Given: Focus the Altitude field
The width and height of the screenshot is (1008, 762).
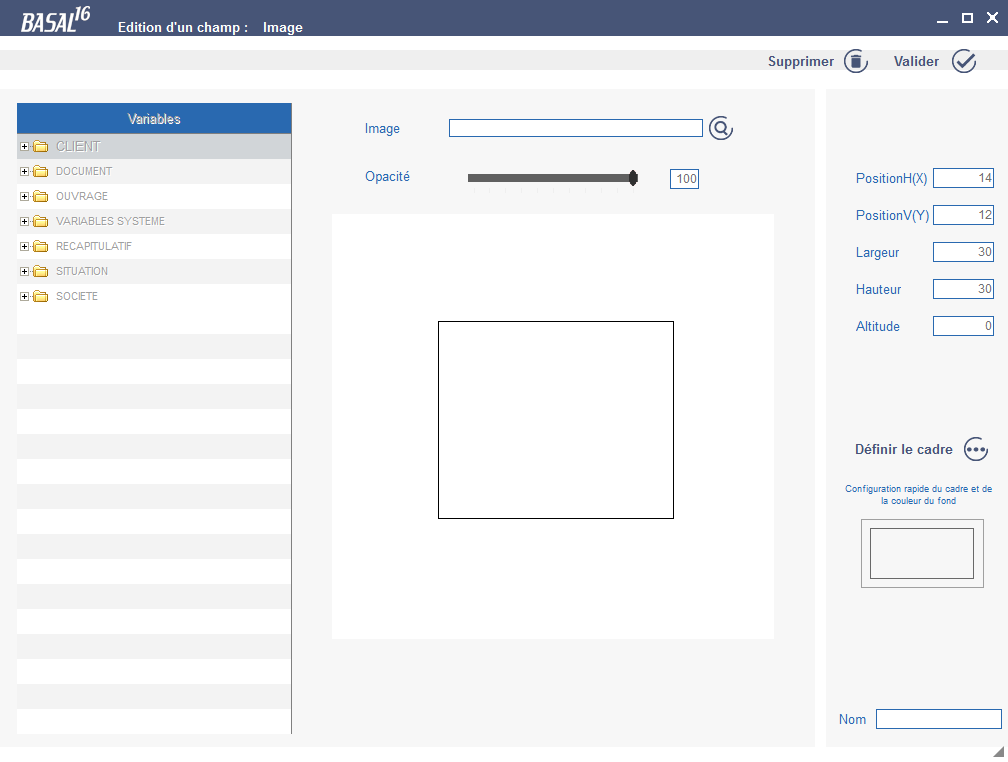Looking at the screenshot, I should click(x=963, y=326).
